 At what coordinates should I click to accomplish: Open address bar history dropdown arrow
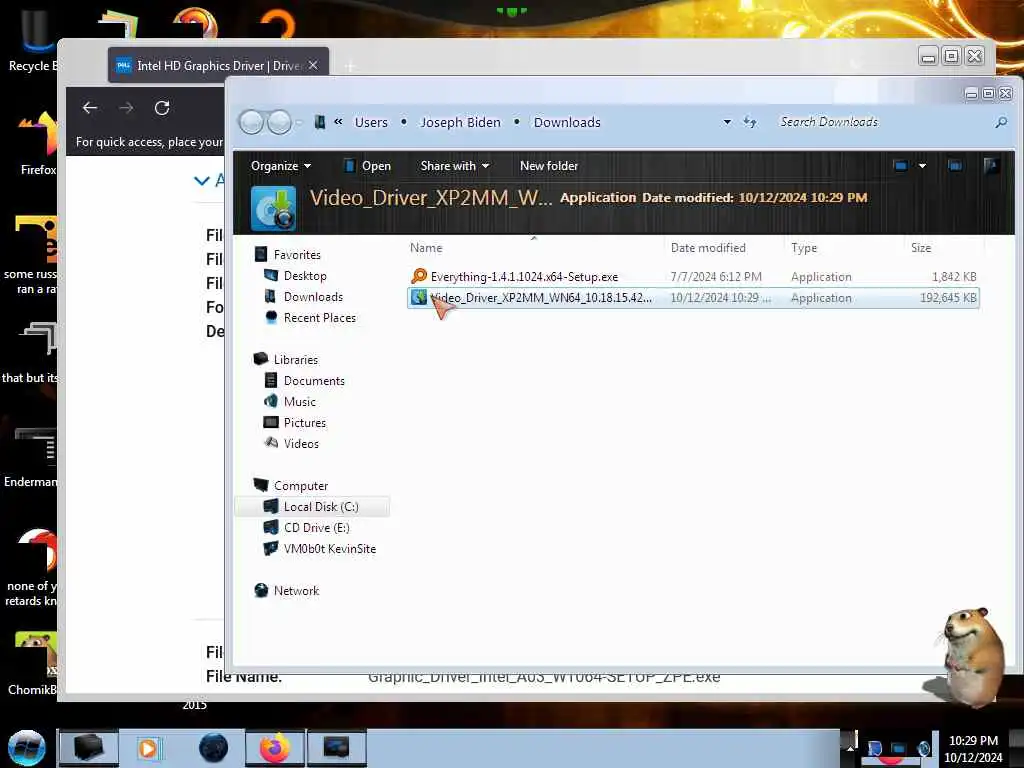click(728, 122)
